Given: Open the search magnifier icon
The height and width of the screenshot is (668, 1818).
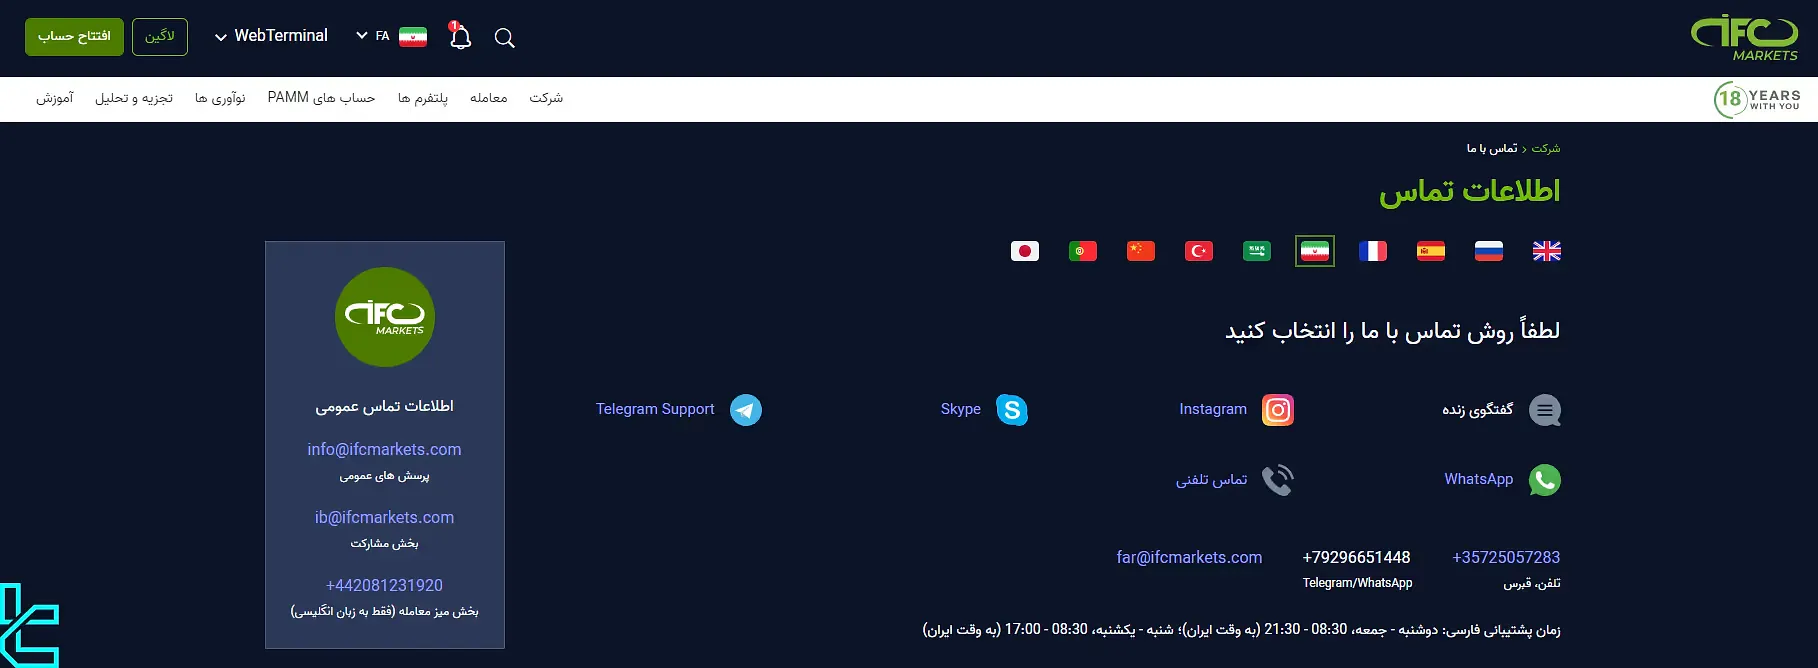Looking at the screenshot, I should (x=505, y=38).
